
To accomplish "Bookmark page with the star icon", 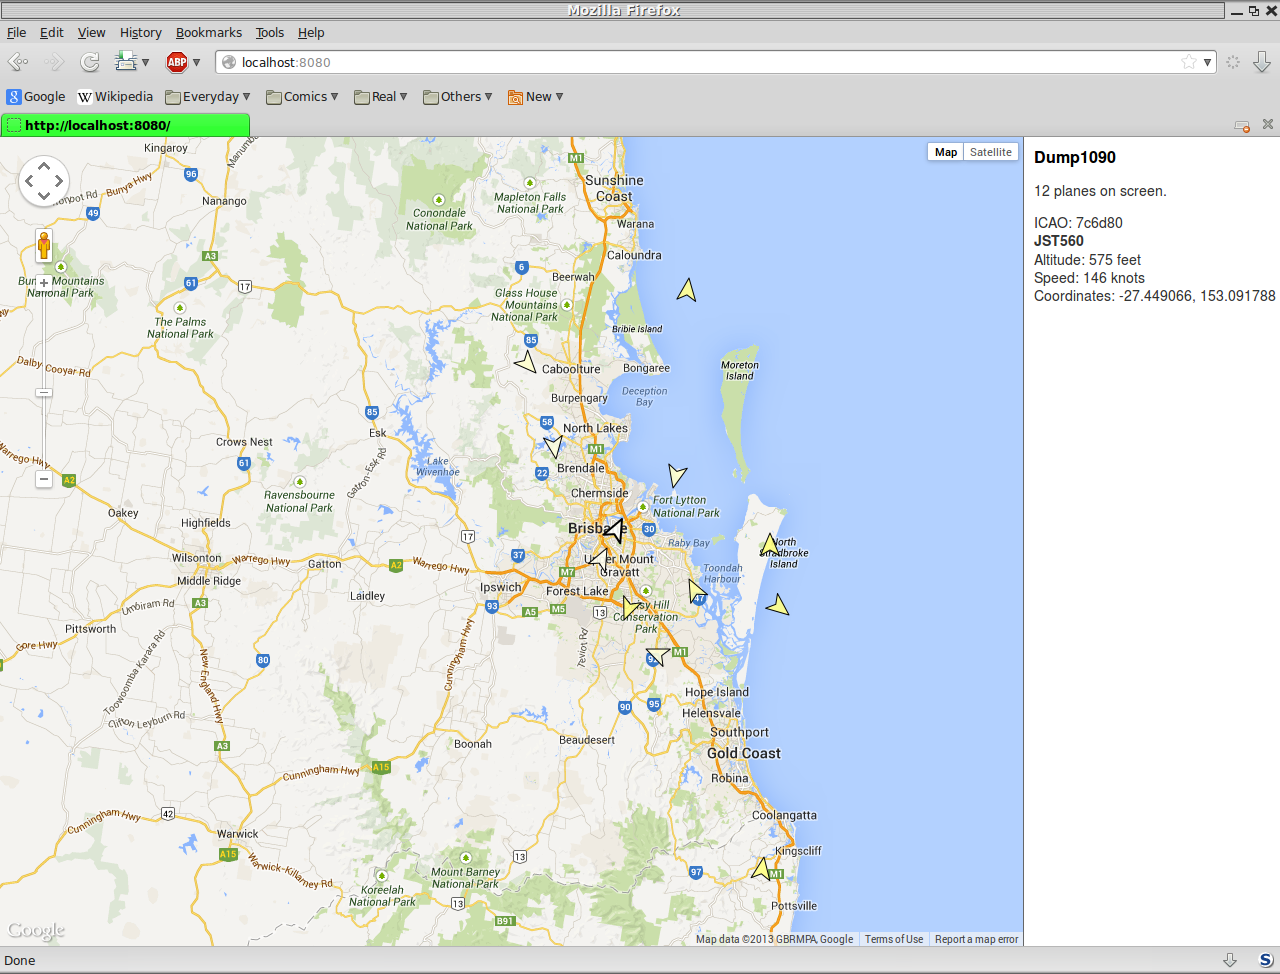I will tap(1188, 62).
